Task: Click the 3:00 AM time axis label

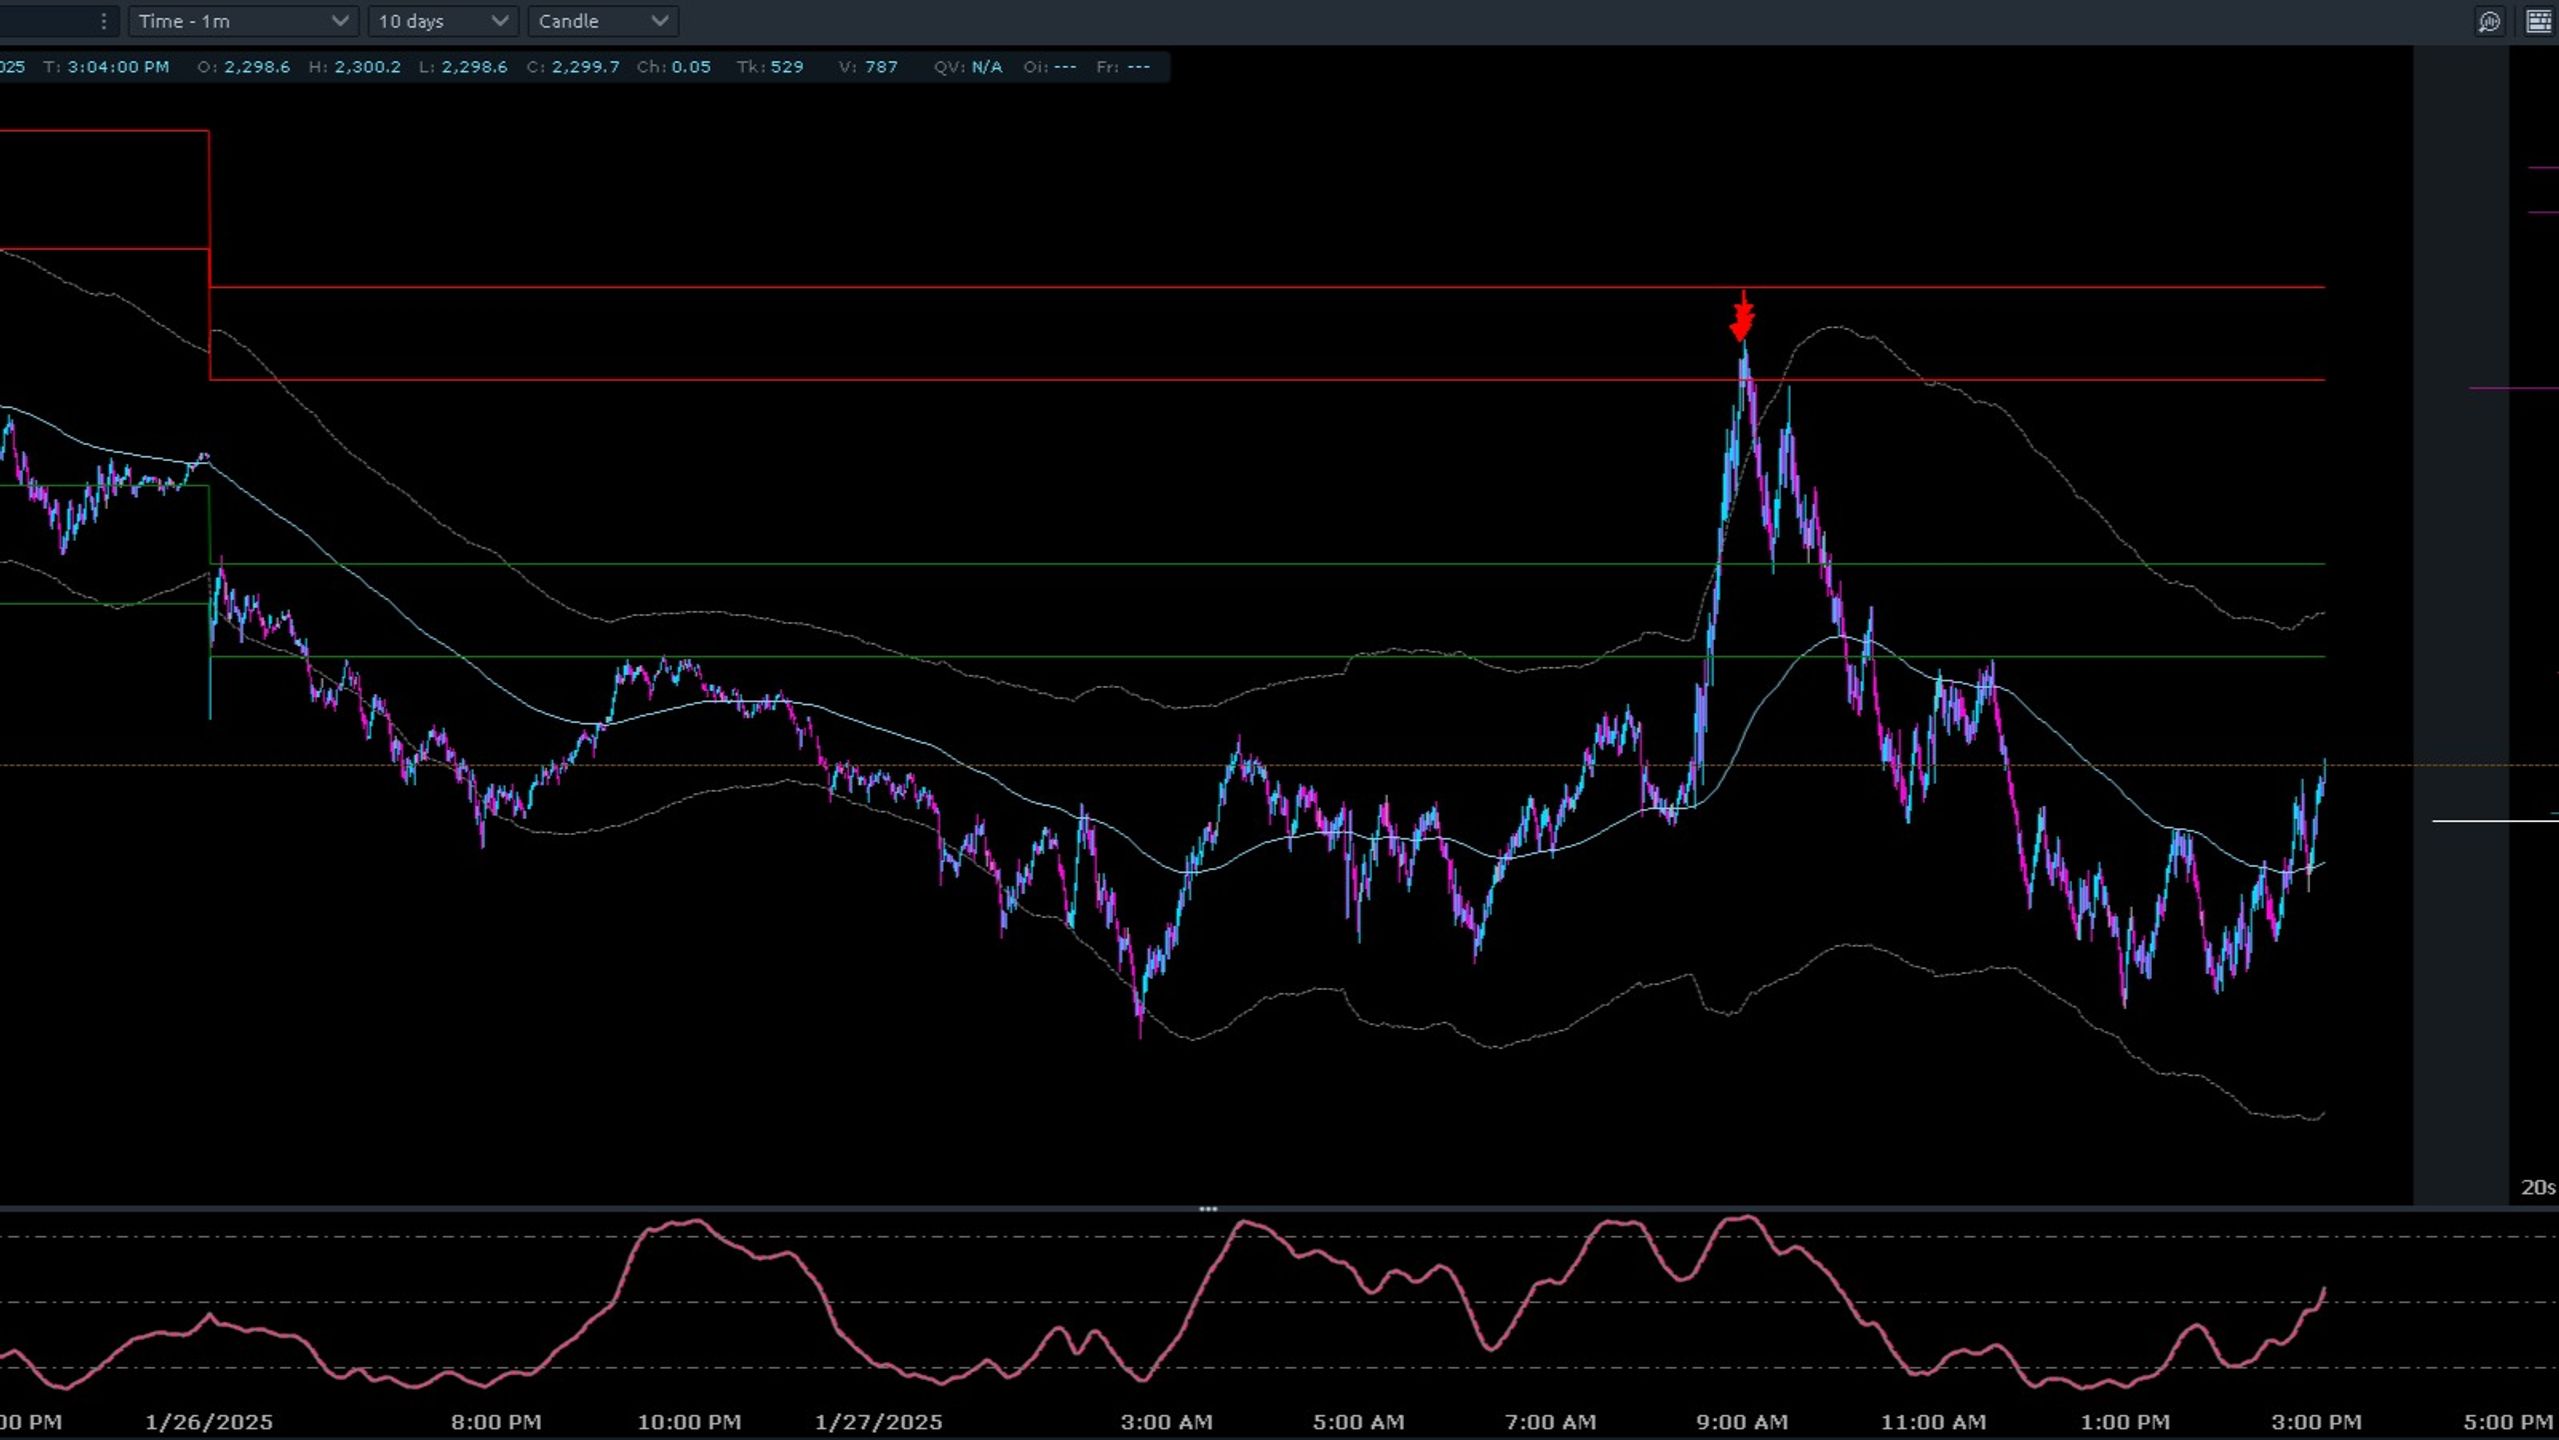Action: (1166, 1422)
